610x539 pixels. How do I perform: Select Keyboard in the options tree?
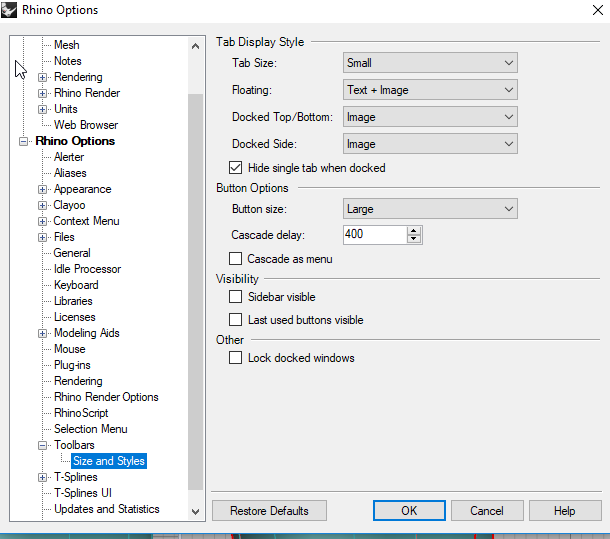coord(76,285)
